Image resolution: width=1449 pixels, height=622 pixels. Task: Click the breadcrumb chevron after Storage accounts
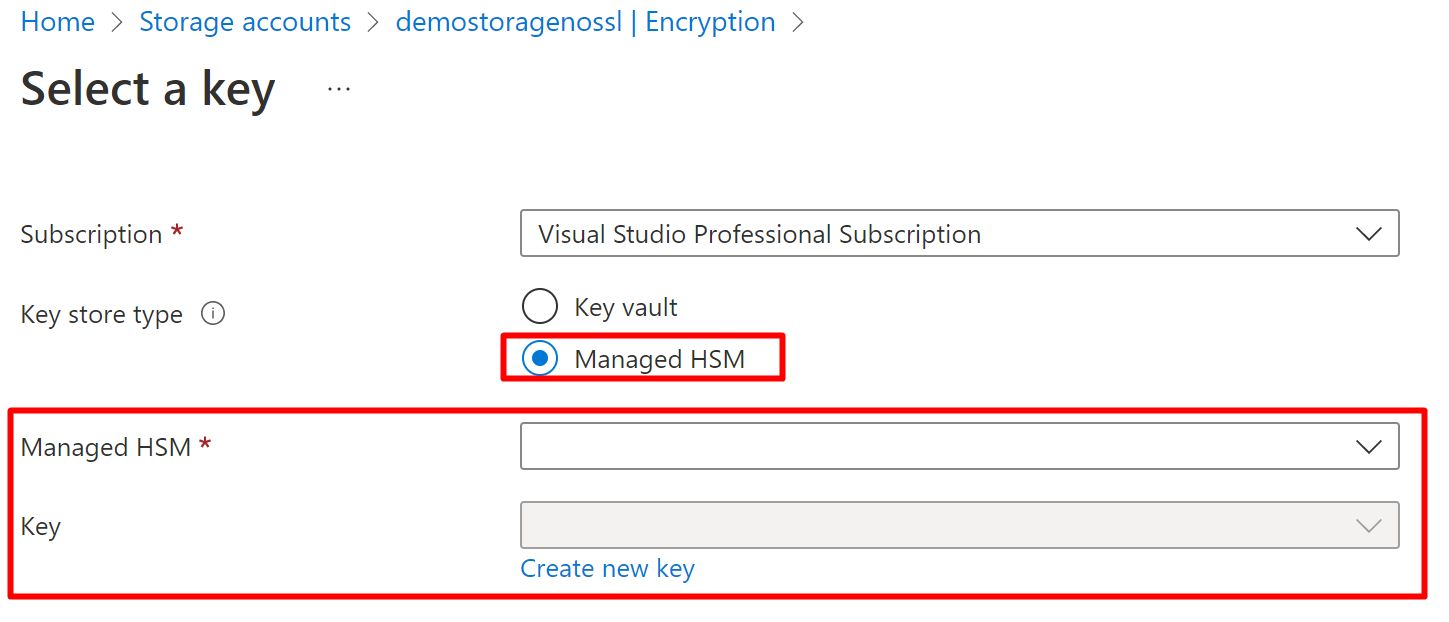pos(374,22)
